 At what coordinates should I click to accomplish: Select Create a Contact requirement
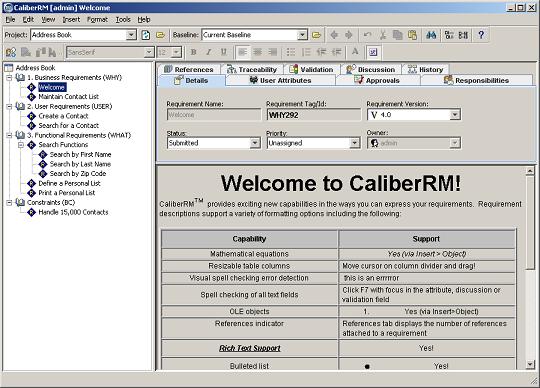[63, 116]
